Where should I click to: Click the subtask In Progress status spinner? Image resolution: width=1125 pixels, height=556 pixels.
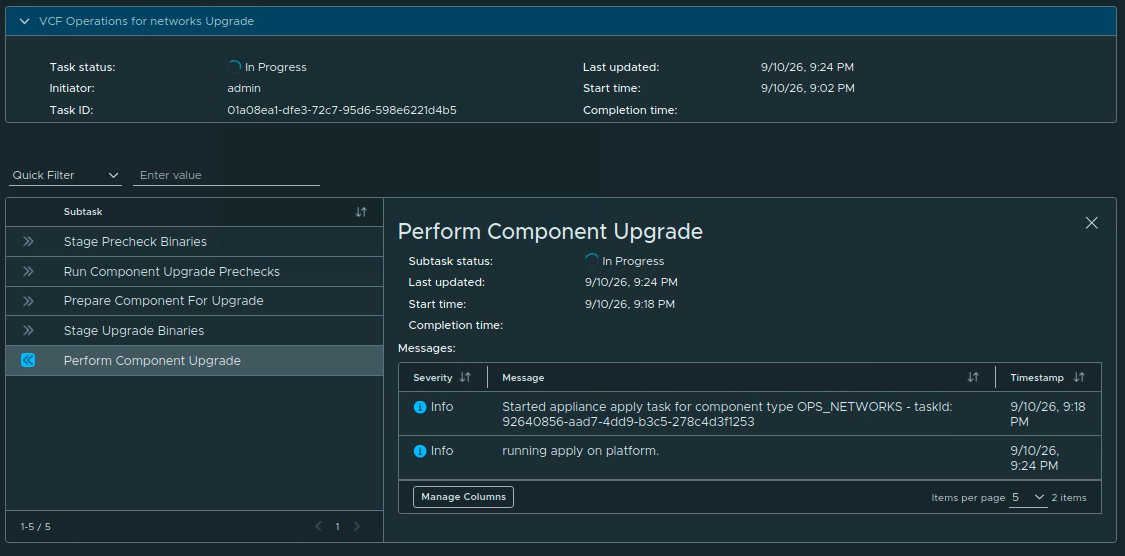(592, 260)
